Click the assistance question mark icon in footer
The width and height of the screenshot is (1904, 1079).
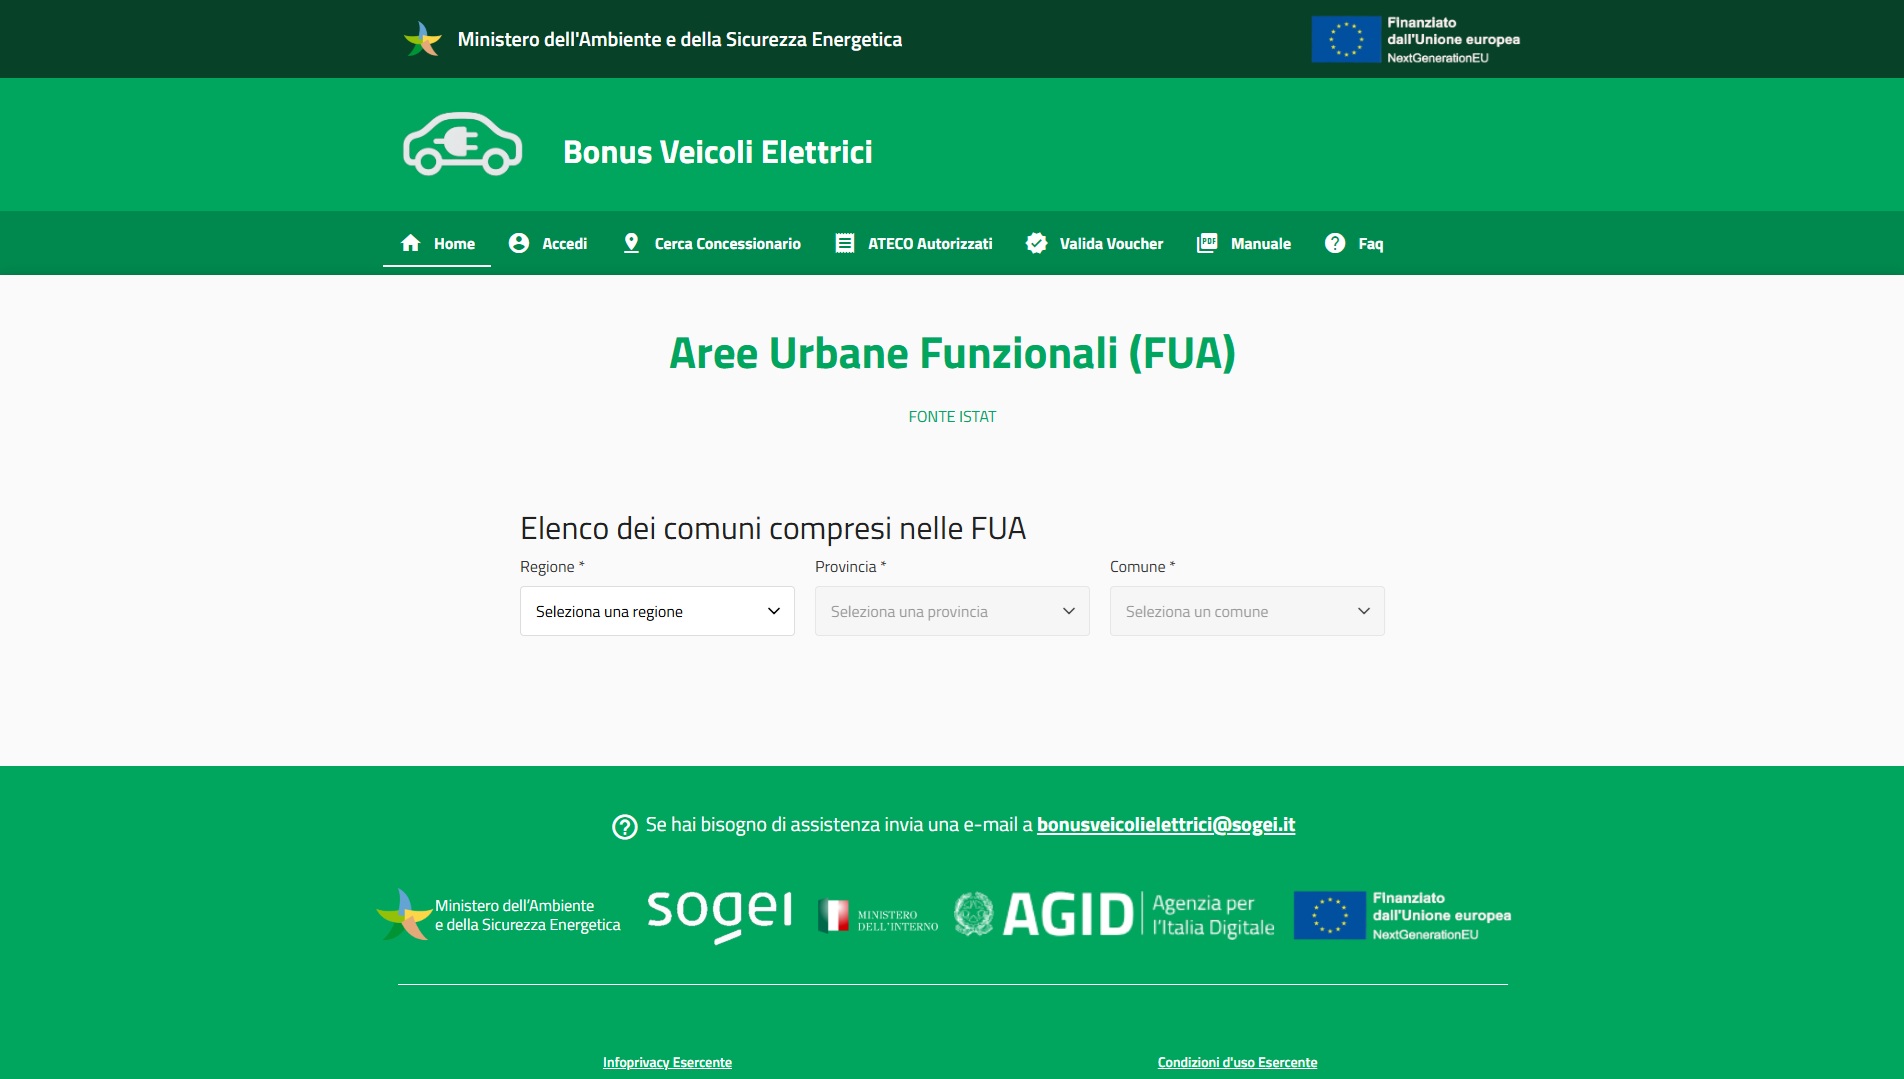(624, 826)
